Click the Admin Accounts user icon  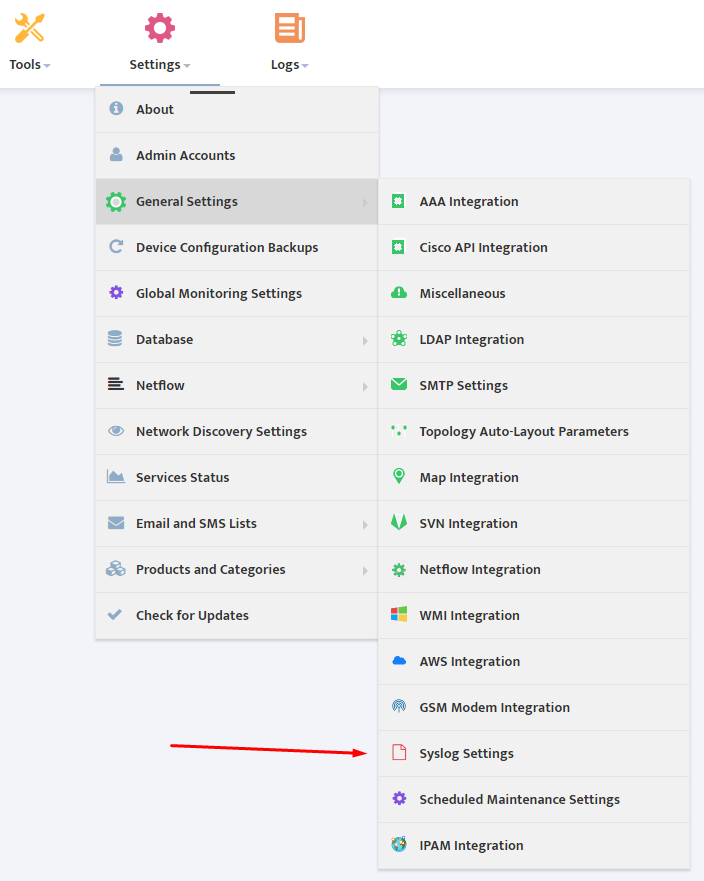click(x=116, y=155)
